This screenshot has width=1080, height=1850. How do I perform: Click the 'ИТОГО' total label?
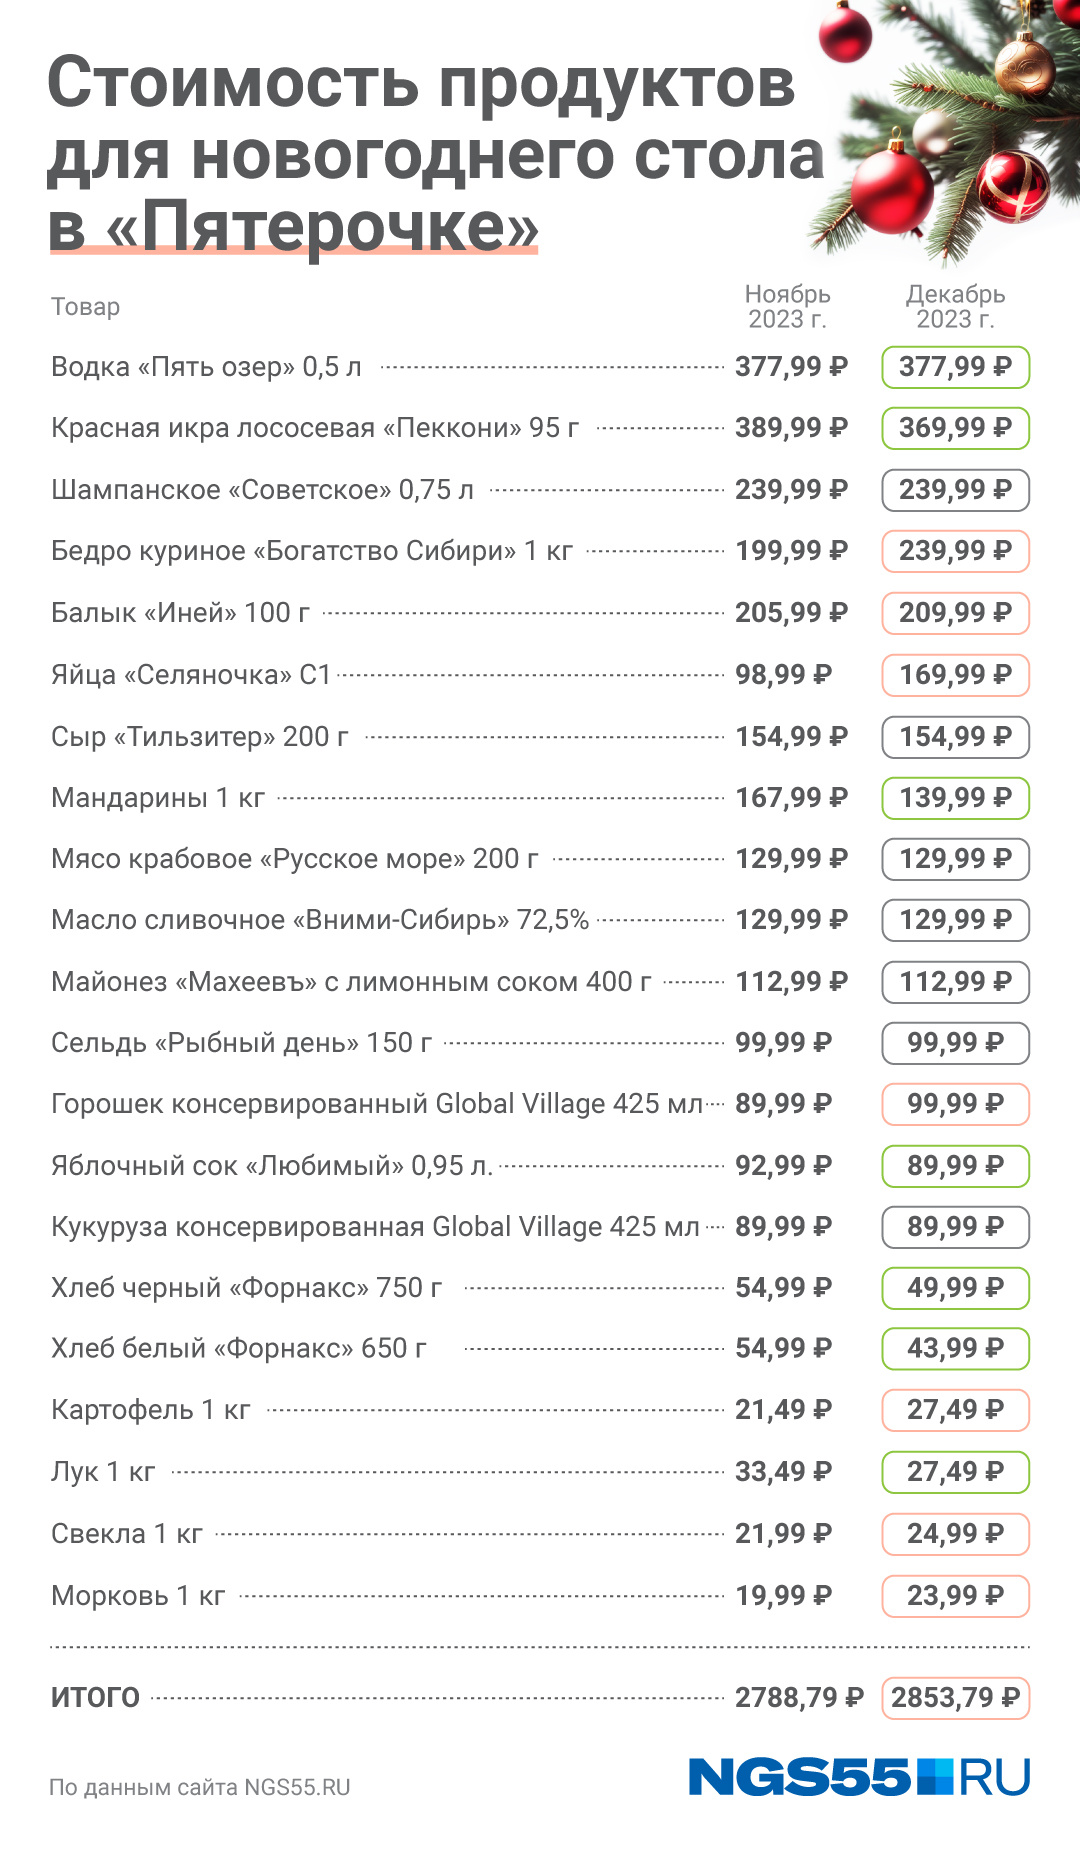(95, 1698)
